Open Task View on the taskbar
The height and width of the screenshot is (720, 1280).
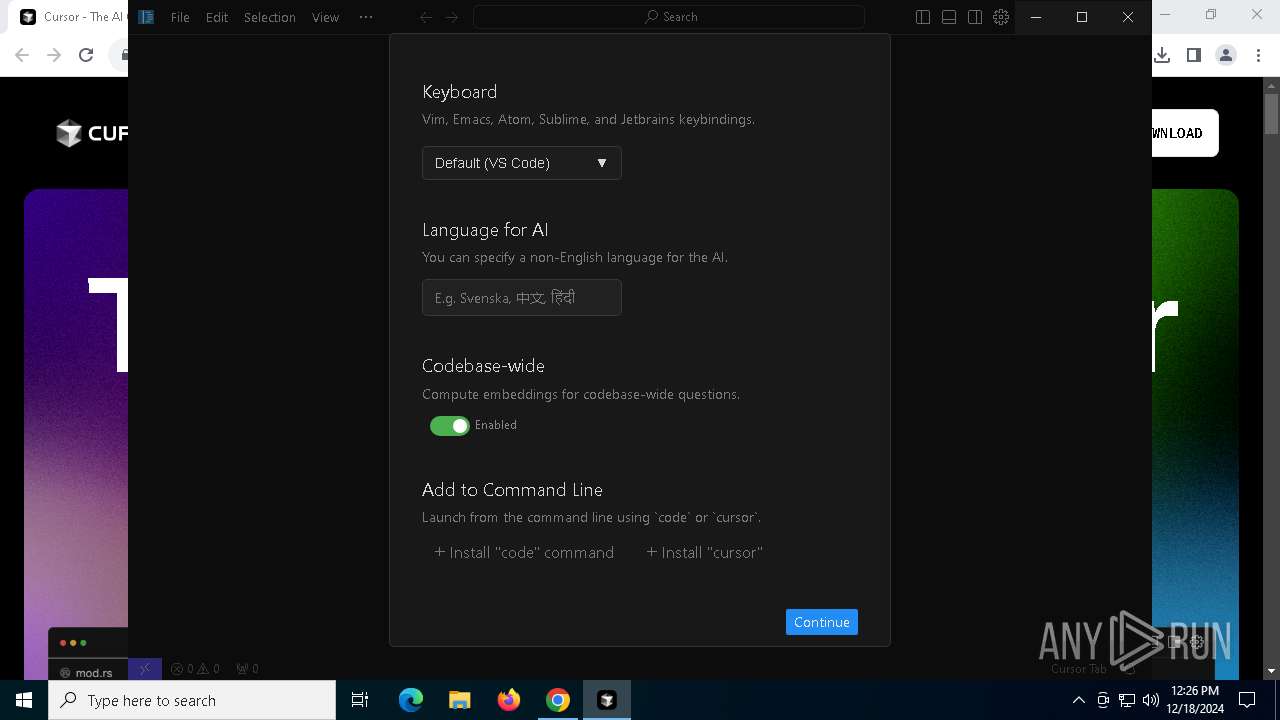click(x=360, y=700)
